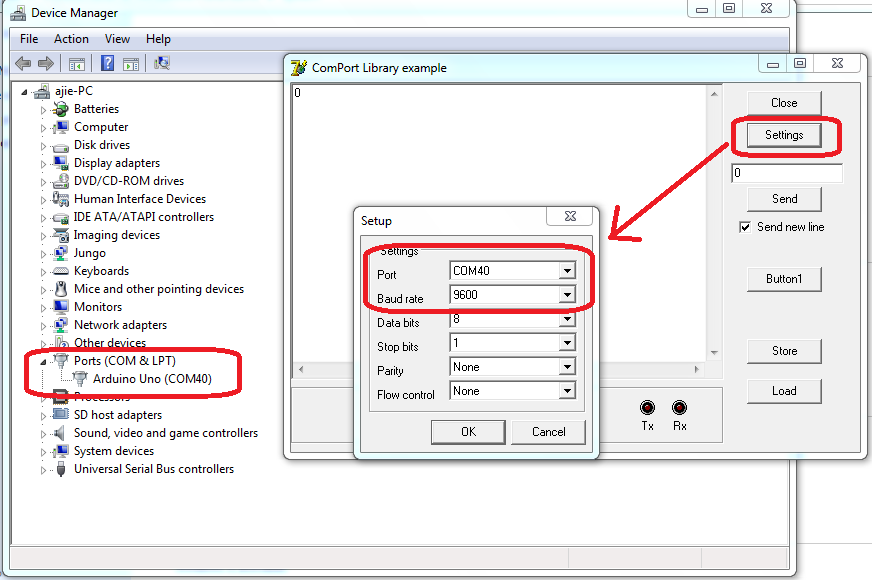Viewport: 872px width, 580px height.
Task: Click the SD host adapters icon
Action: point(61,414)
